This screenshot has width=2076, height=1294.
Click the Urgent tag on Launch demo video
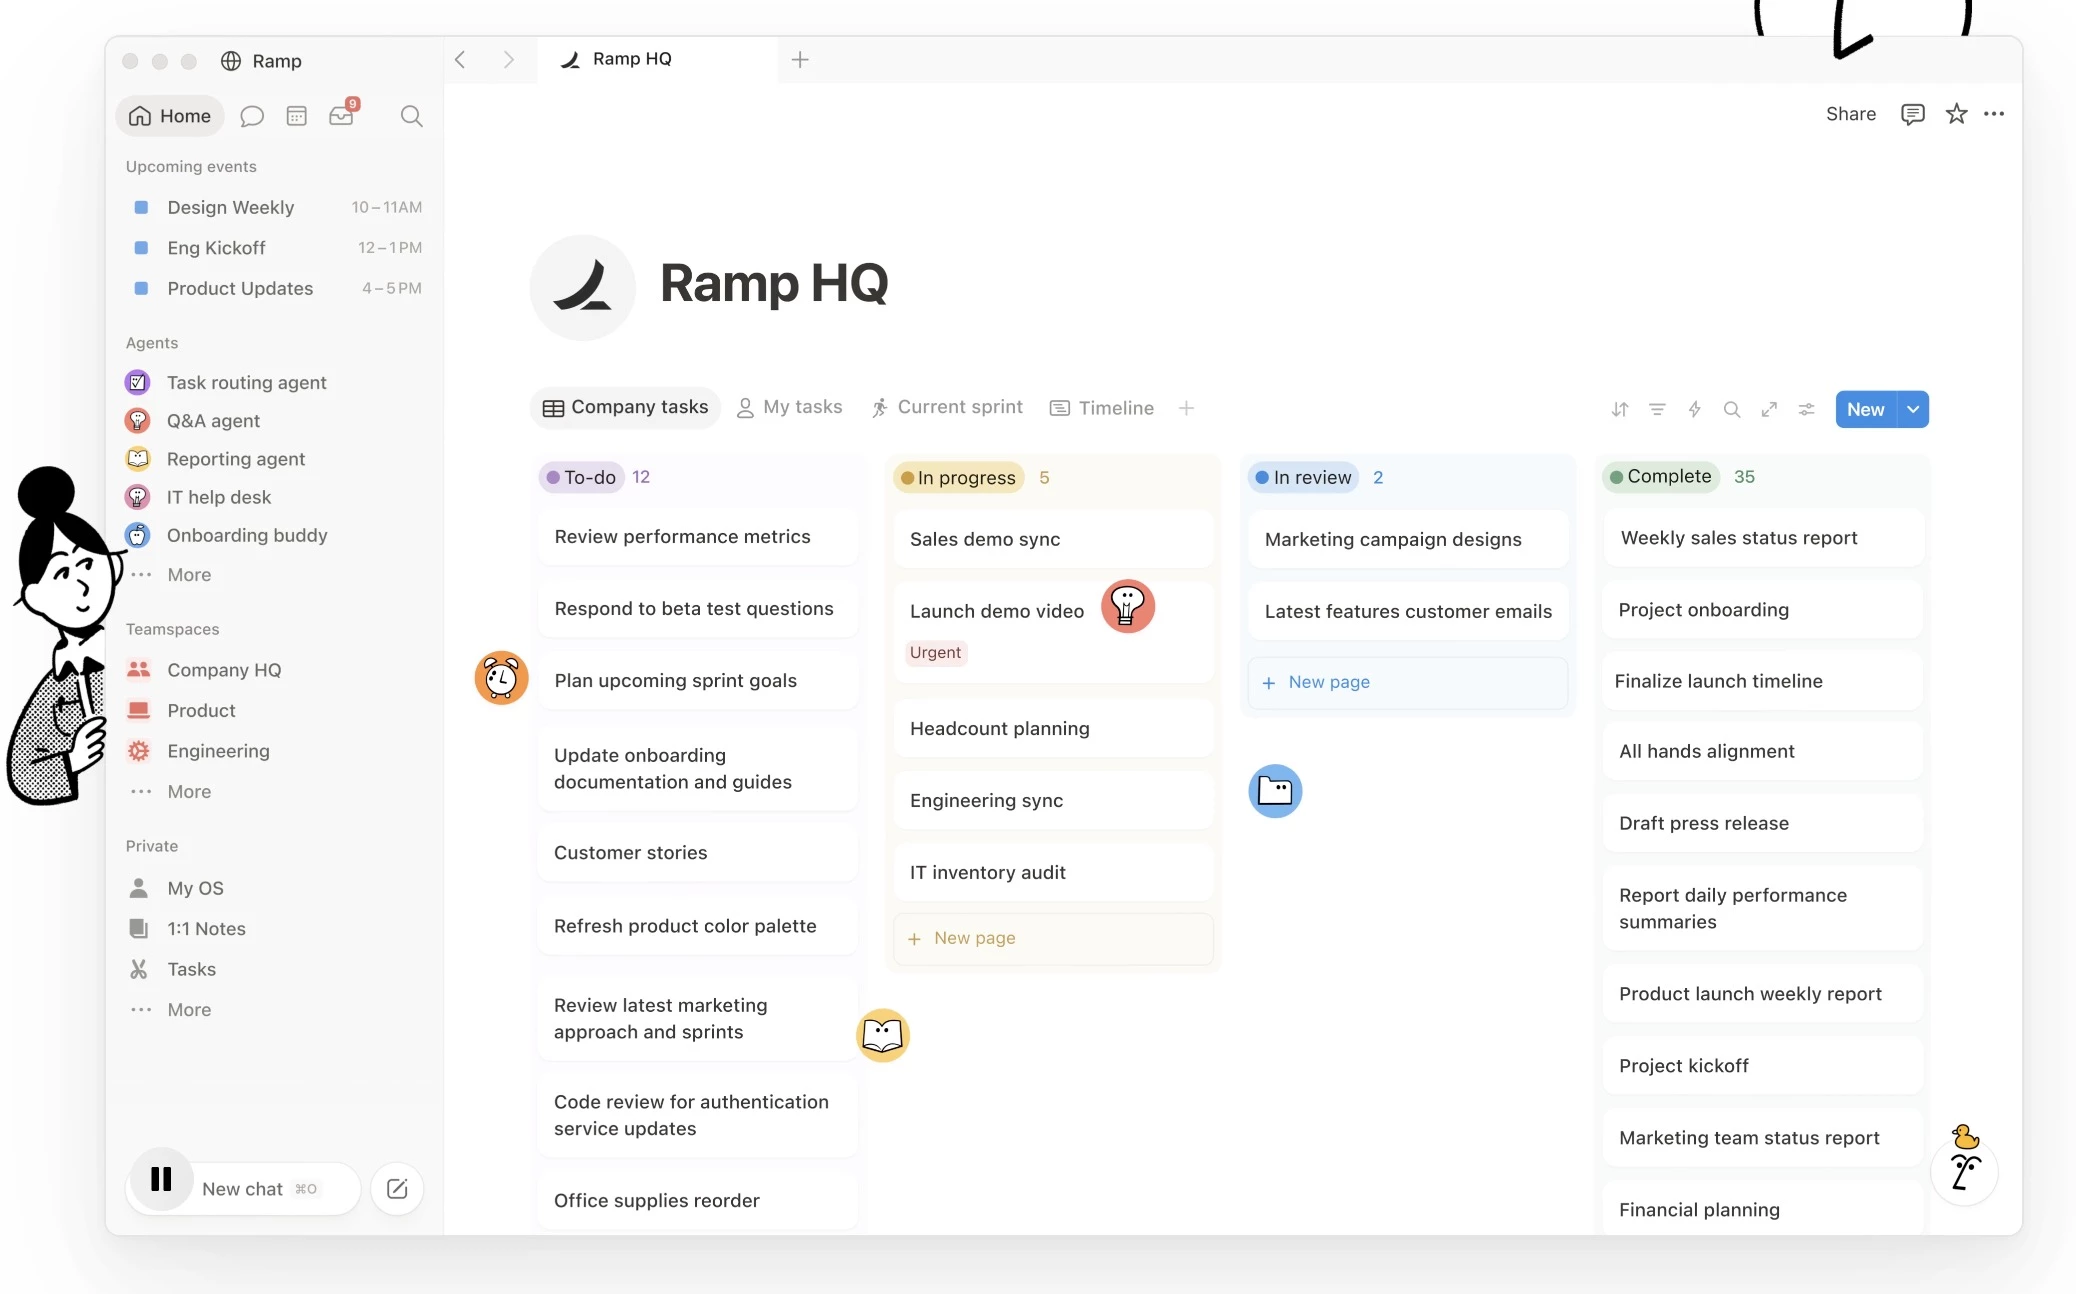click(x=935, y=653)
